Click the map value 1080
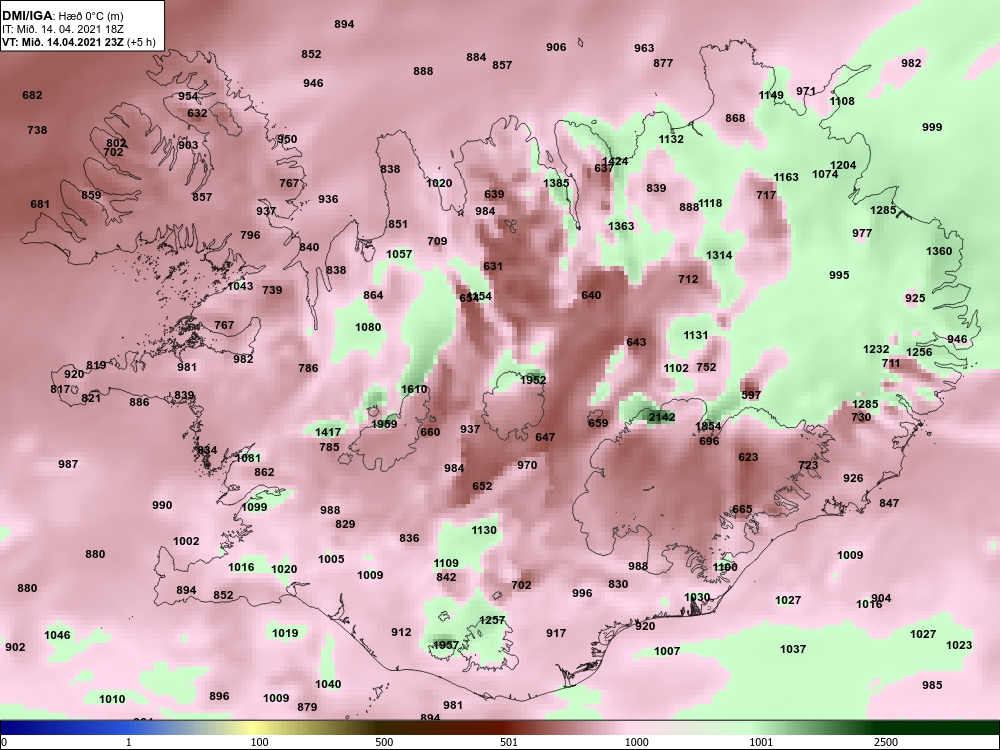The image size is (1000, 750). tap(368, 327)
